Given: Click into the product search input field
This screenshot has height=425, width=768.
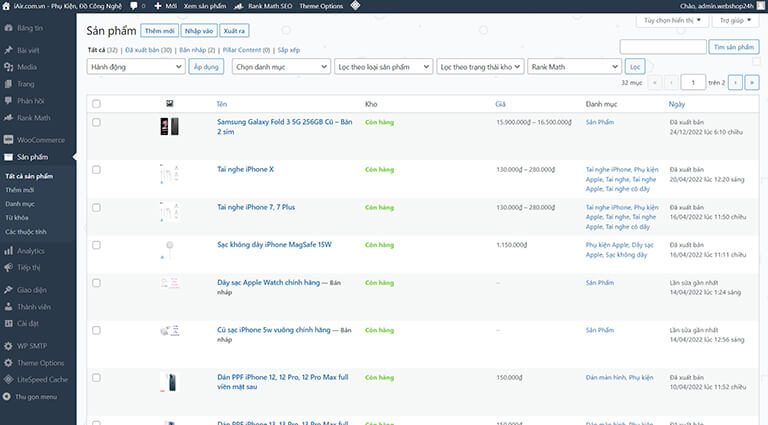Looking at the screenshot, I should tap(662, 47).
